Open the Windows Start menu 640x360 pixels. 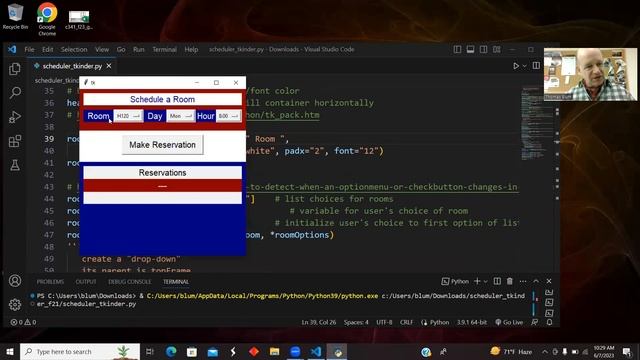click(x=10, y=351)
